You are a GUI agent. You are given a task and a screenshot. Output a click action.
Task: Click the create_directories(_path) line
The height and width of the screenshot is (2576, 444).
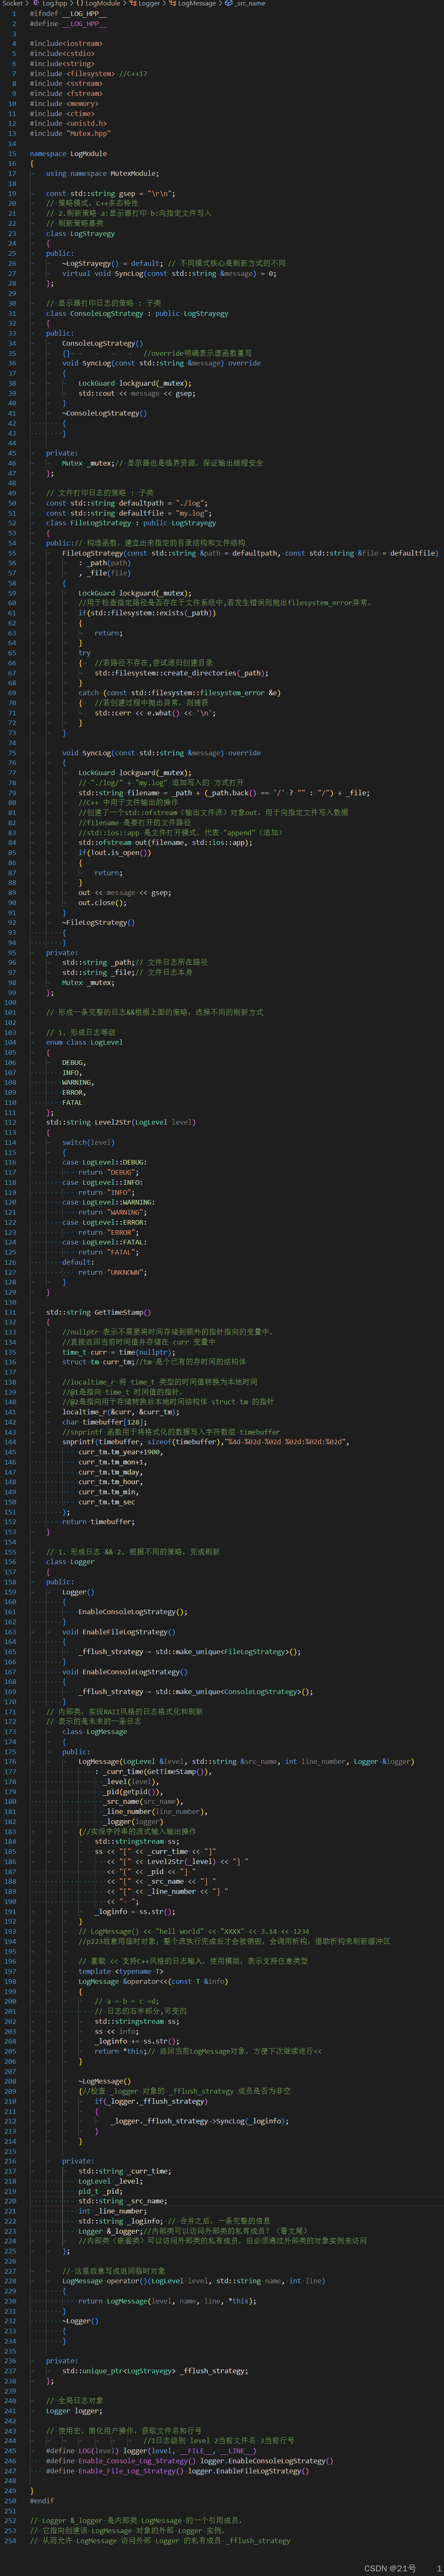(181, 673)
